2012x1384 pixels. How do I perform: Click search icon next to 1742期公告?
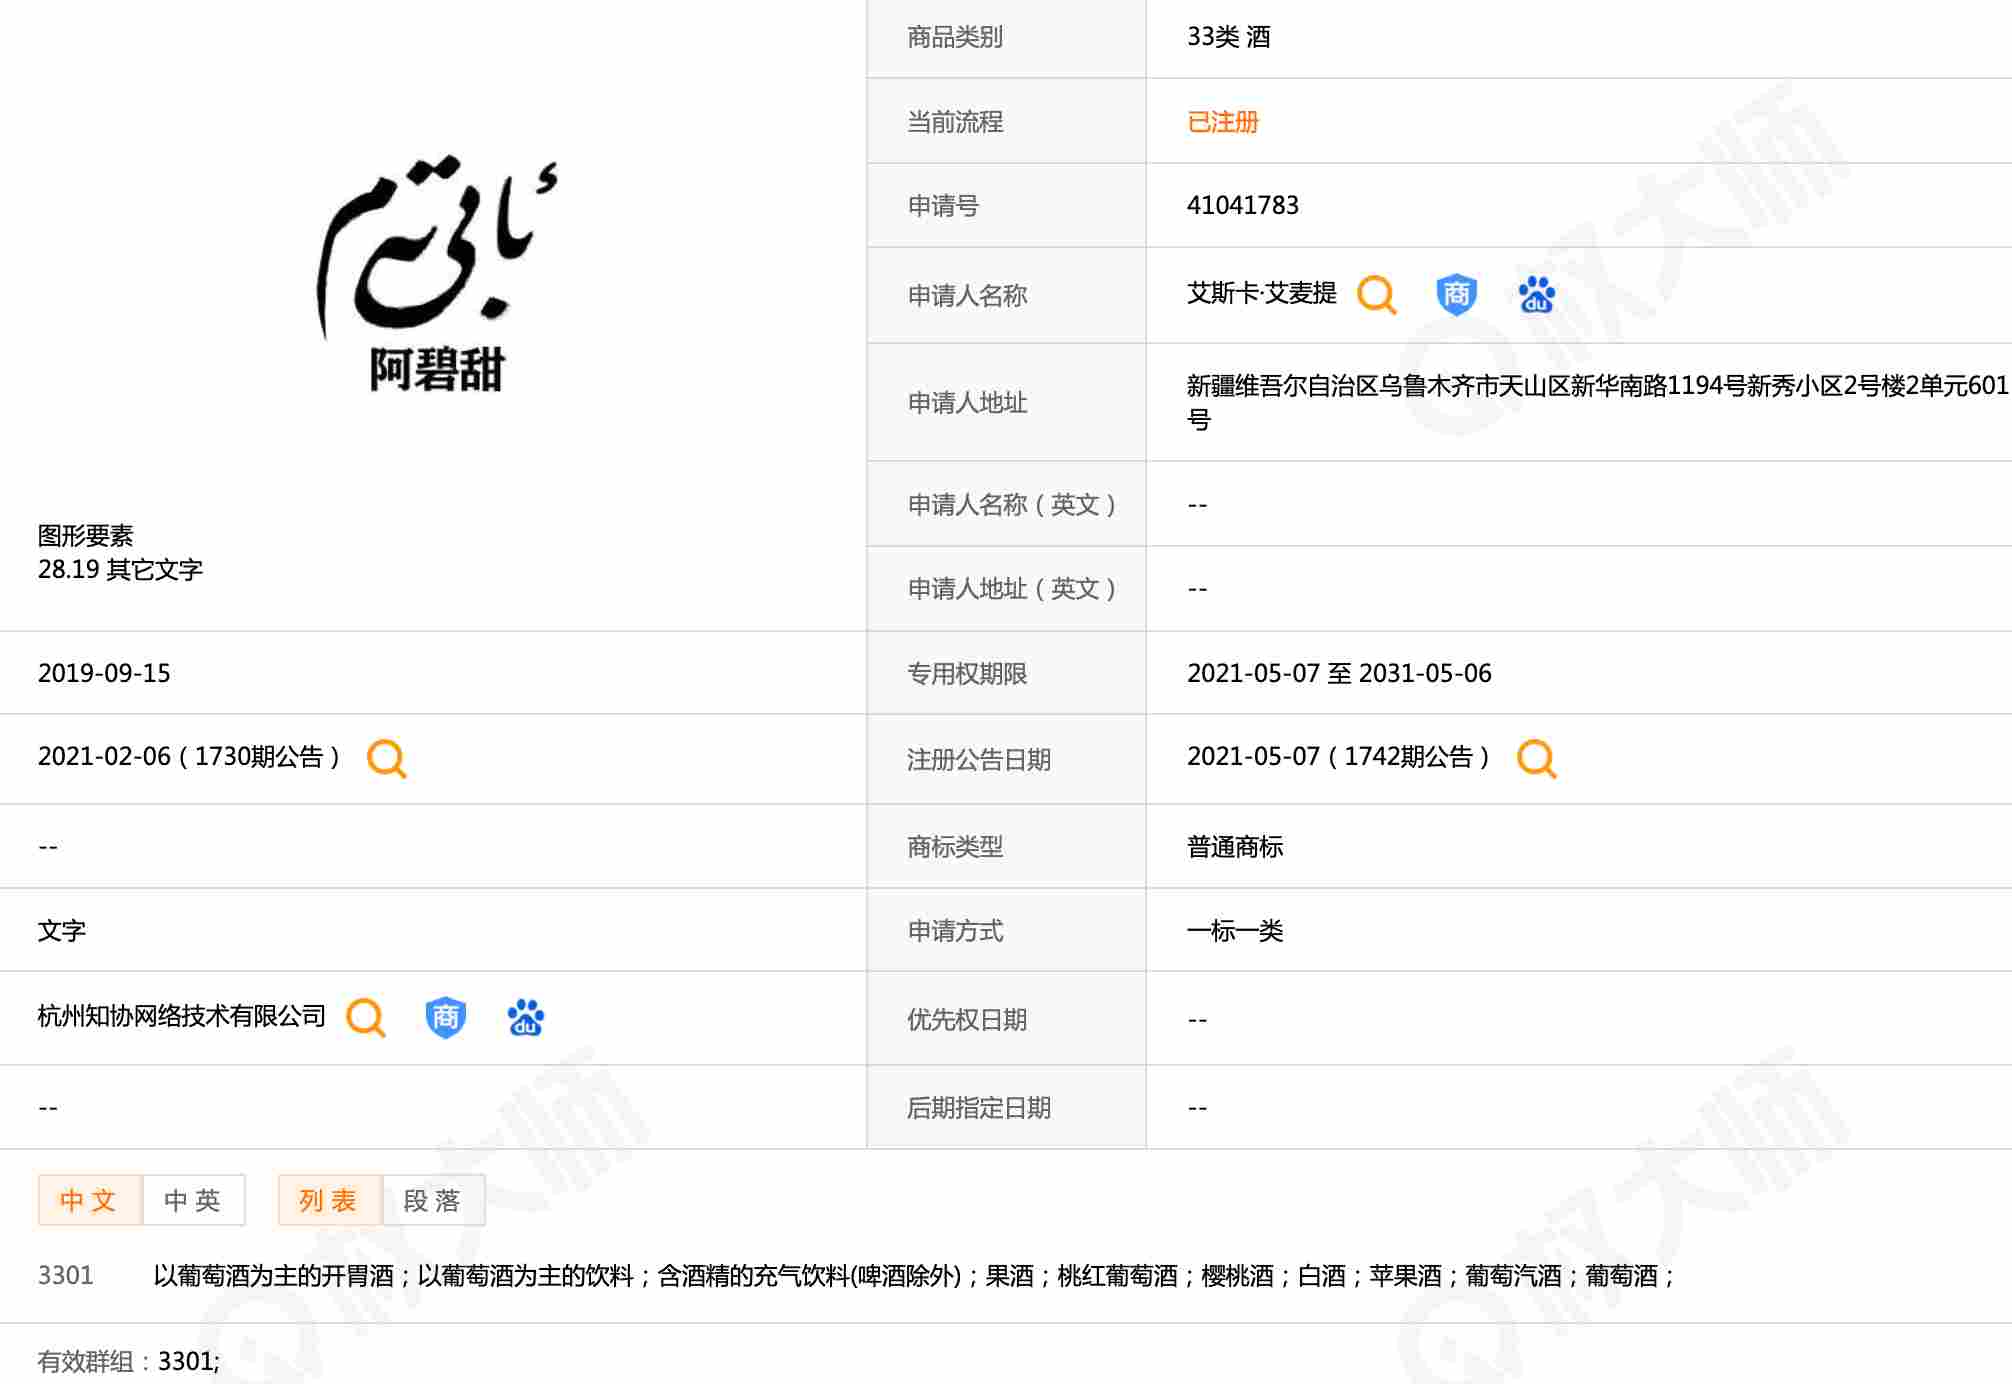(1536, 758)
